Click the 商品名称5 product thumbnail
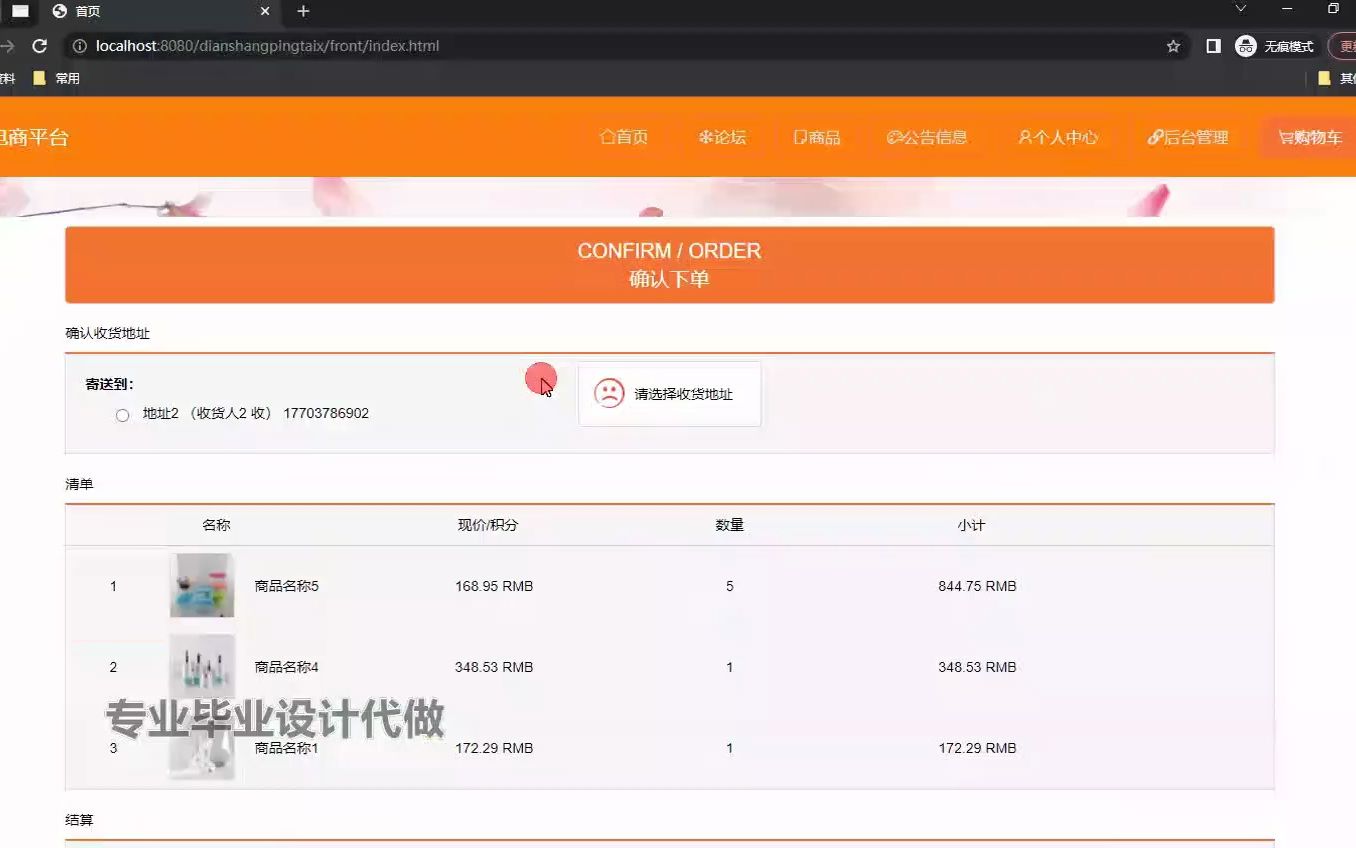The image size is (1356, 848). pyautogui.click(x=202, y=586)
